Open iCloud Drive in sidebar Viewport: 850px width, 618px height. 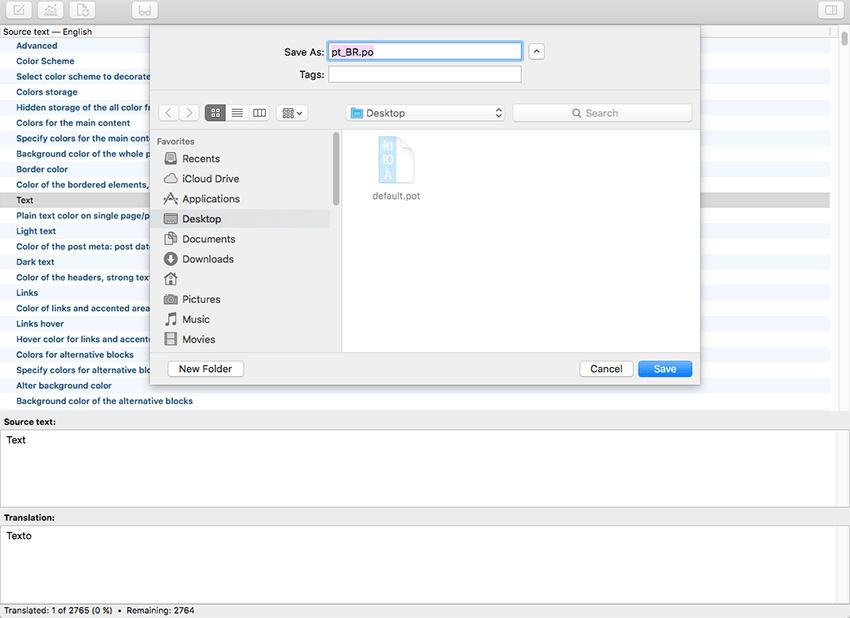click(x=210, y=179)
